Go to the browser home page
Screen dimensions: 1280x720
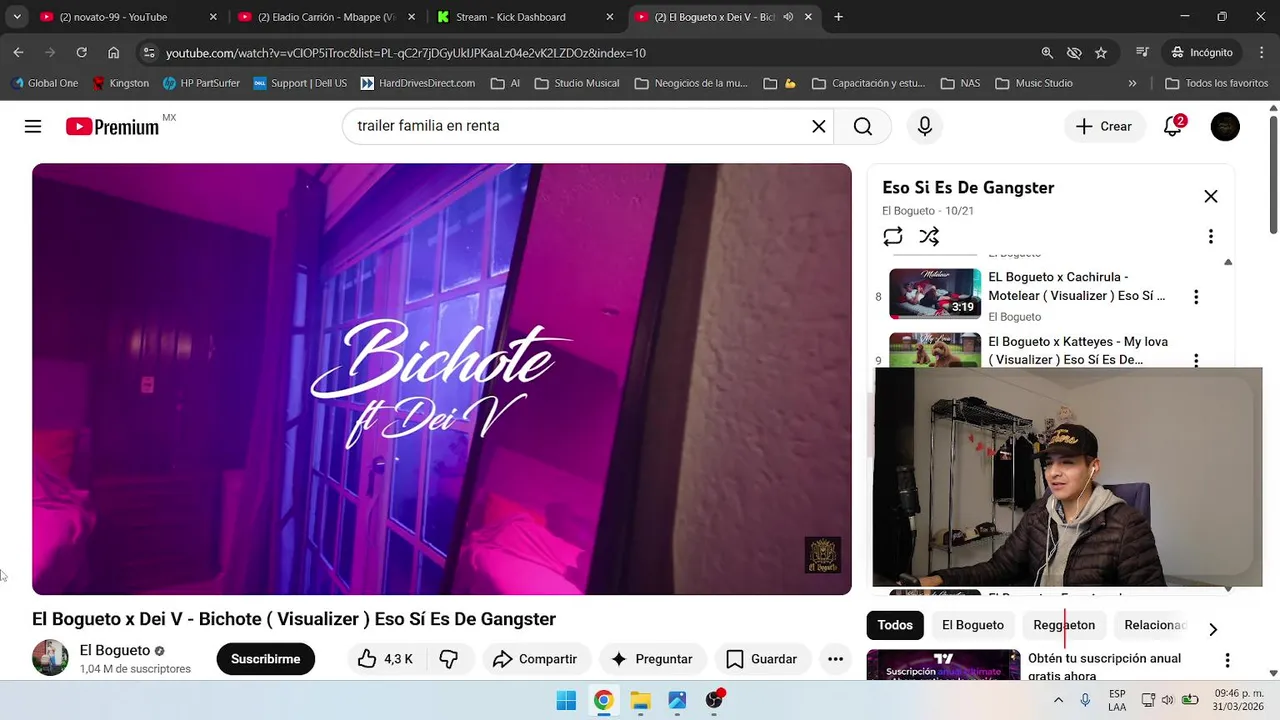pos(113,52)
